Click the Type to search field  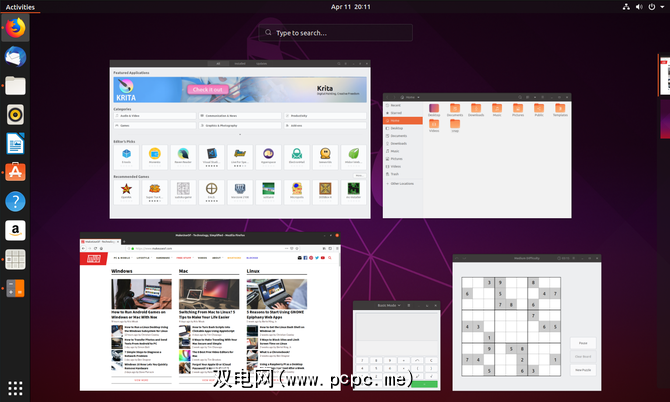pyautogui.click(x=335, y=33)
